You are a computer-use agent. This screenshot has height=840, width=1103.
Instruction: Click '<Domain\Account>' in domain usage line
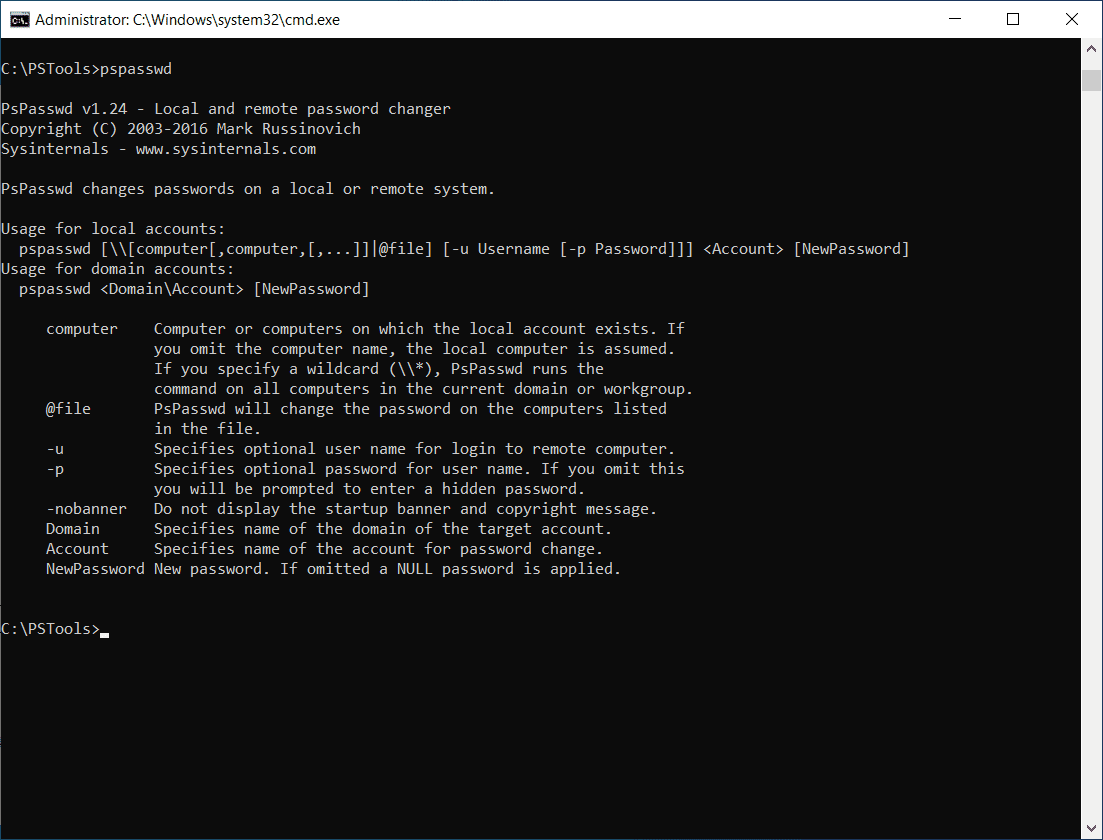(172, 289)
